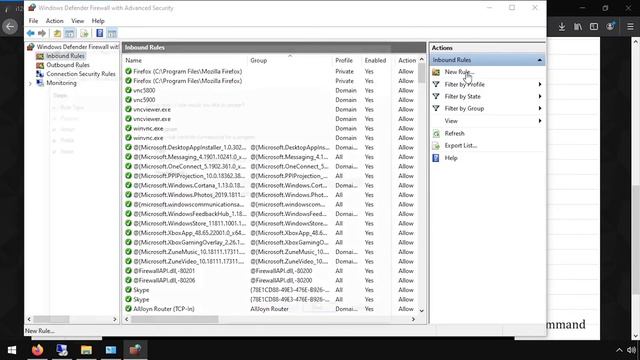Screen dimensions: 640x360
Task: Click the Filter by Group funnel icon
Action: point(436,108)
